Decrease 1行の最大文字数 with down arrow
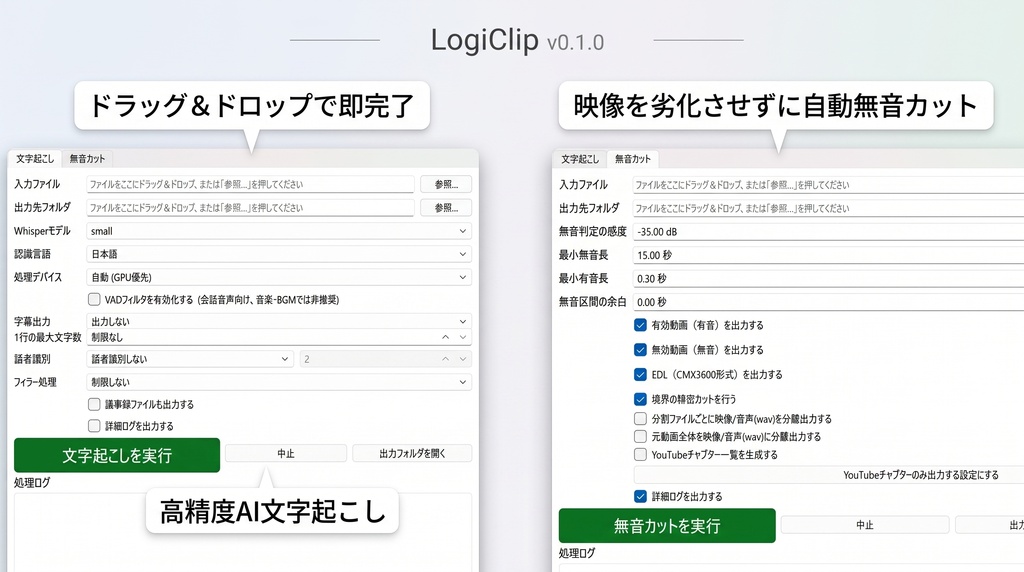Screen dimensions: 1024x572 (463, 337)
